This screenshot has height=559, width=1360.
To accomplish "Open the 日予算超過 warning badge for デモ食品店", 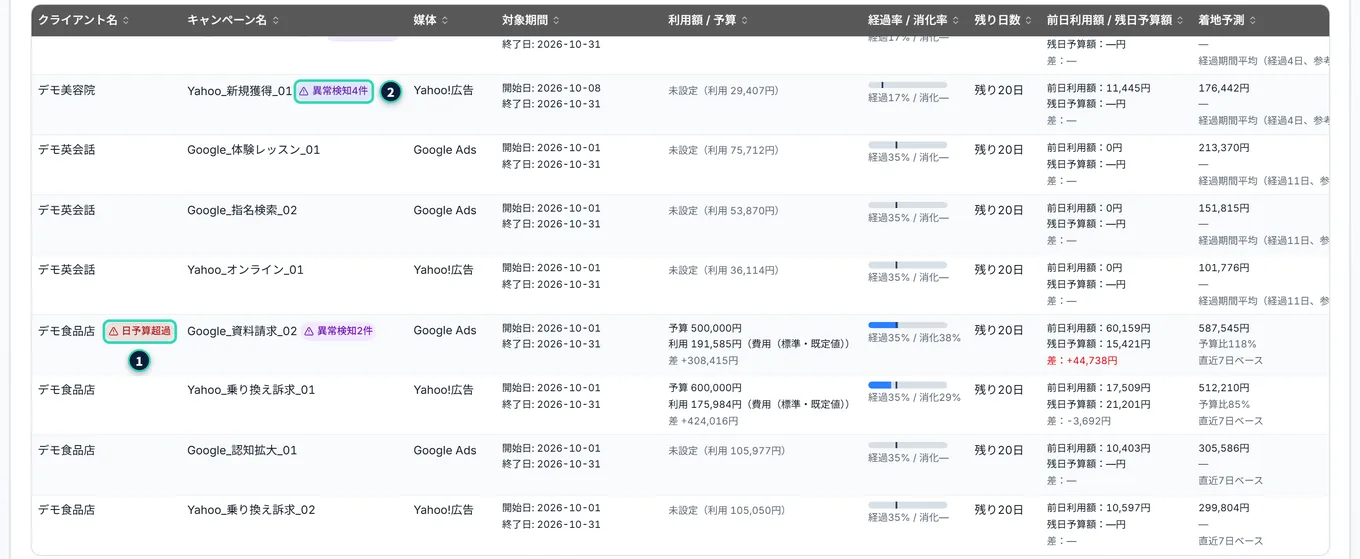I will point(140,331).
